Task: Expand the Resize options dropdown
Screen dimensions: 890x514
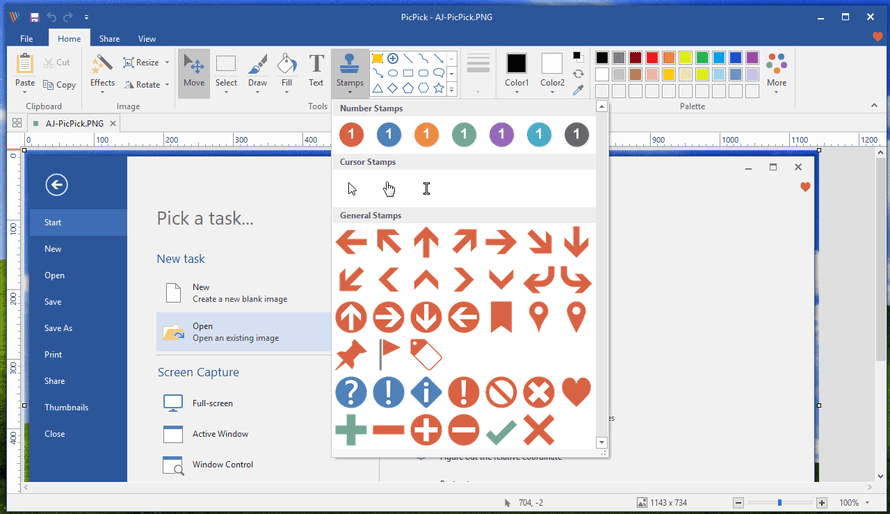Action: point(167,62)
